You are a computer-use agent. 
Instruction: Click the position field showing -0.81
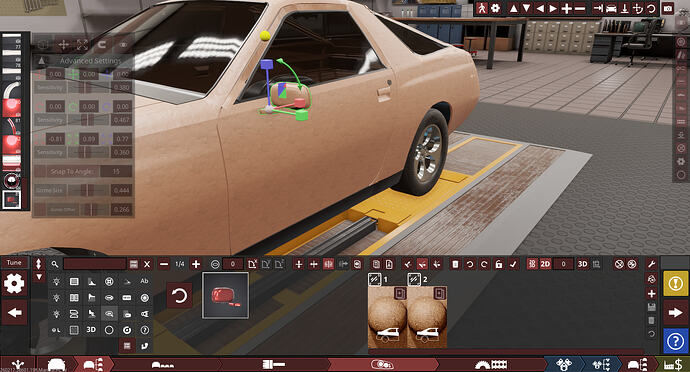pos(55,139)
